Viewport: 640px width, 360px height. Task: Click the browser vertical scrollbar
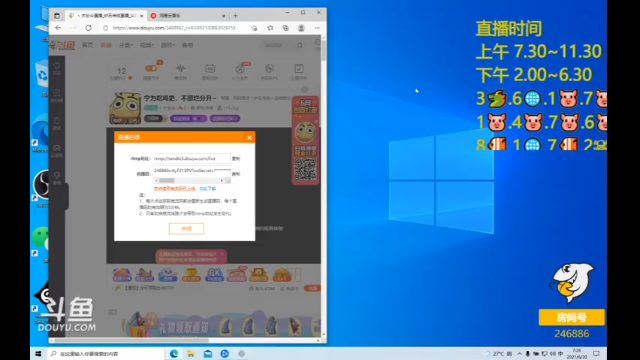324,51
